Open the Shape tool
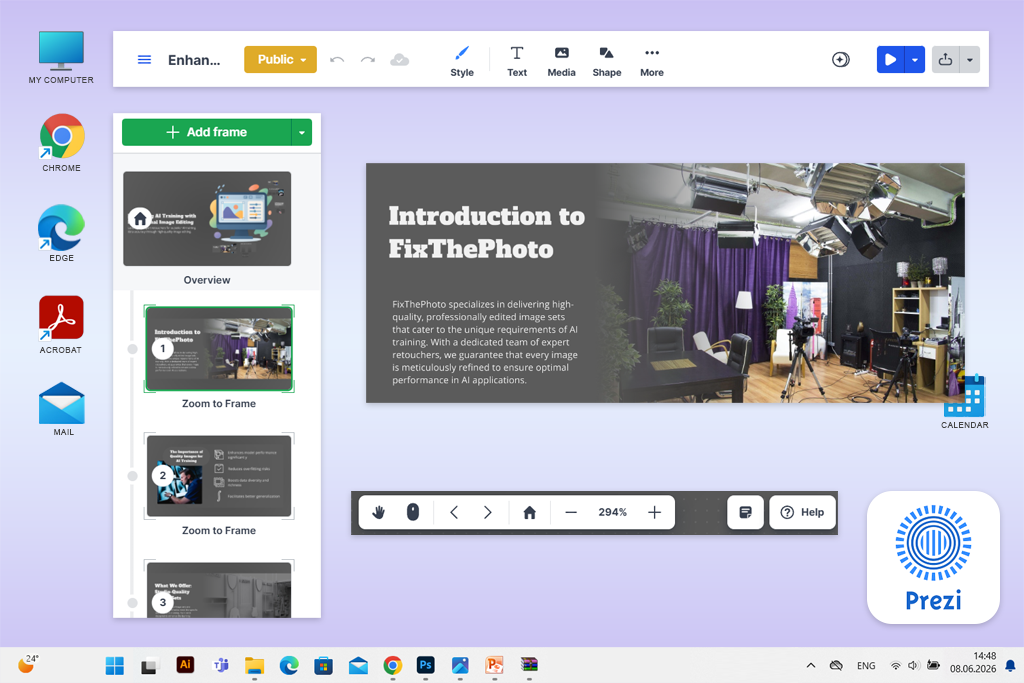1024x683 pixels. click(607, 61)
